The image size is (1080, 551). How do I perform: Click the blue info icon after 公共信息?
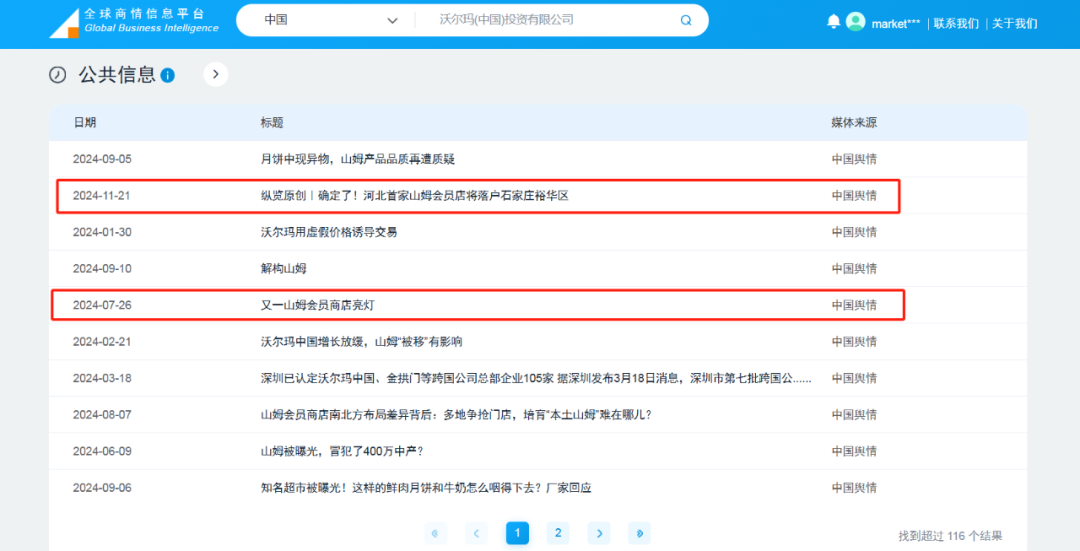pyautogui.click(x=167, y=75)
